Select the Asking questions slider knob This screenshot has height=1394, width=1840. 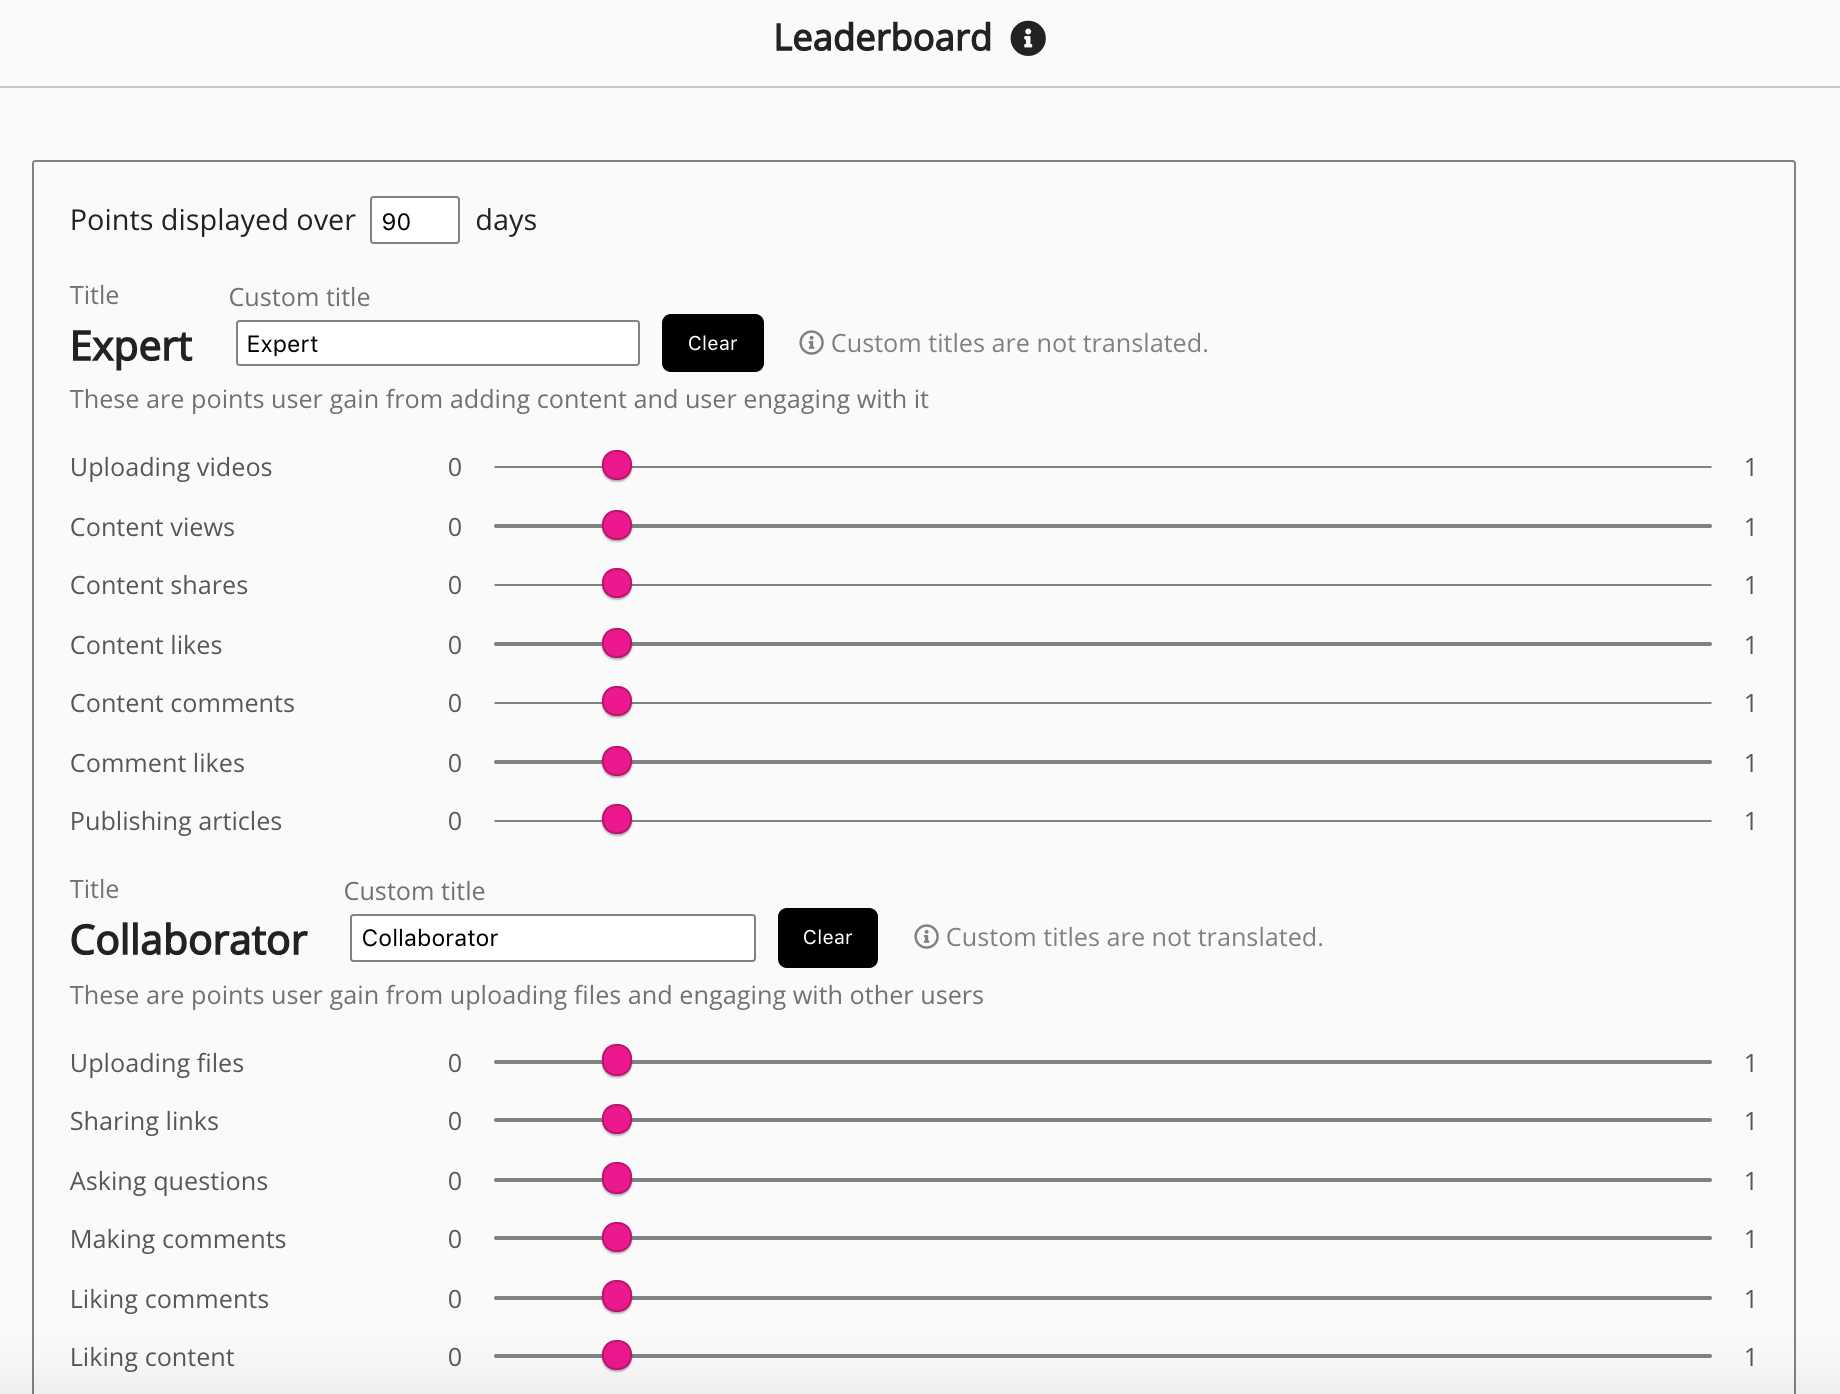pyautogui.click(x=617, y=1179)
